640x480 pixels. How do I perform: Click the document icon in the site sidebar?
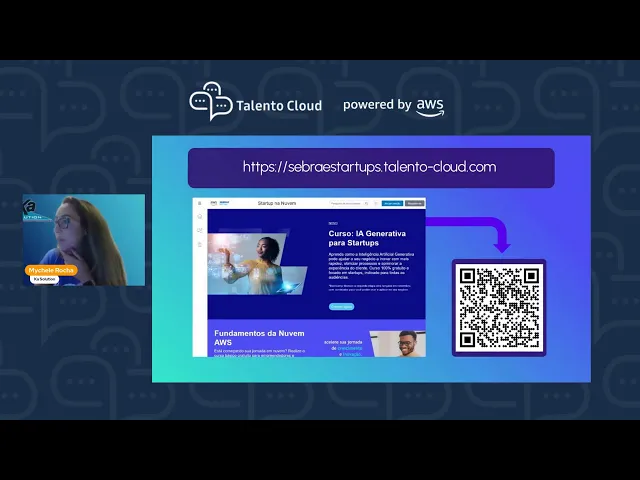click(x=200, y=244)
